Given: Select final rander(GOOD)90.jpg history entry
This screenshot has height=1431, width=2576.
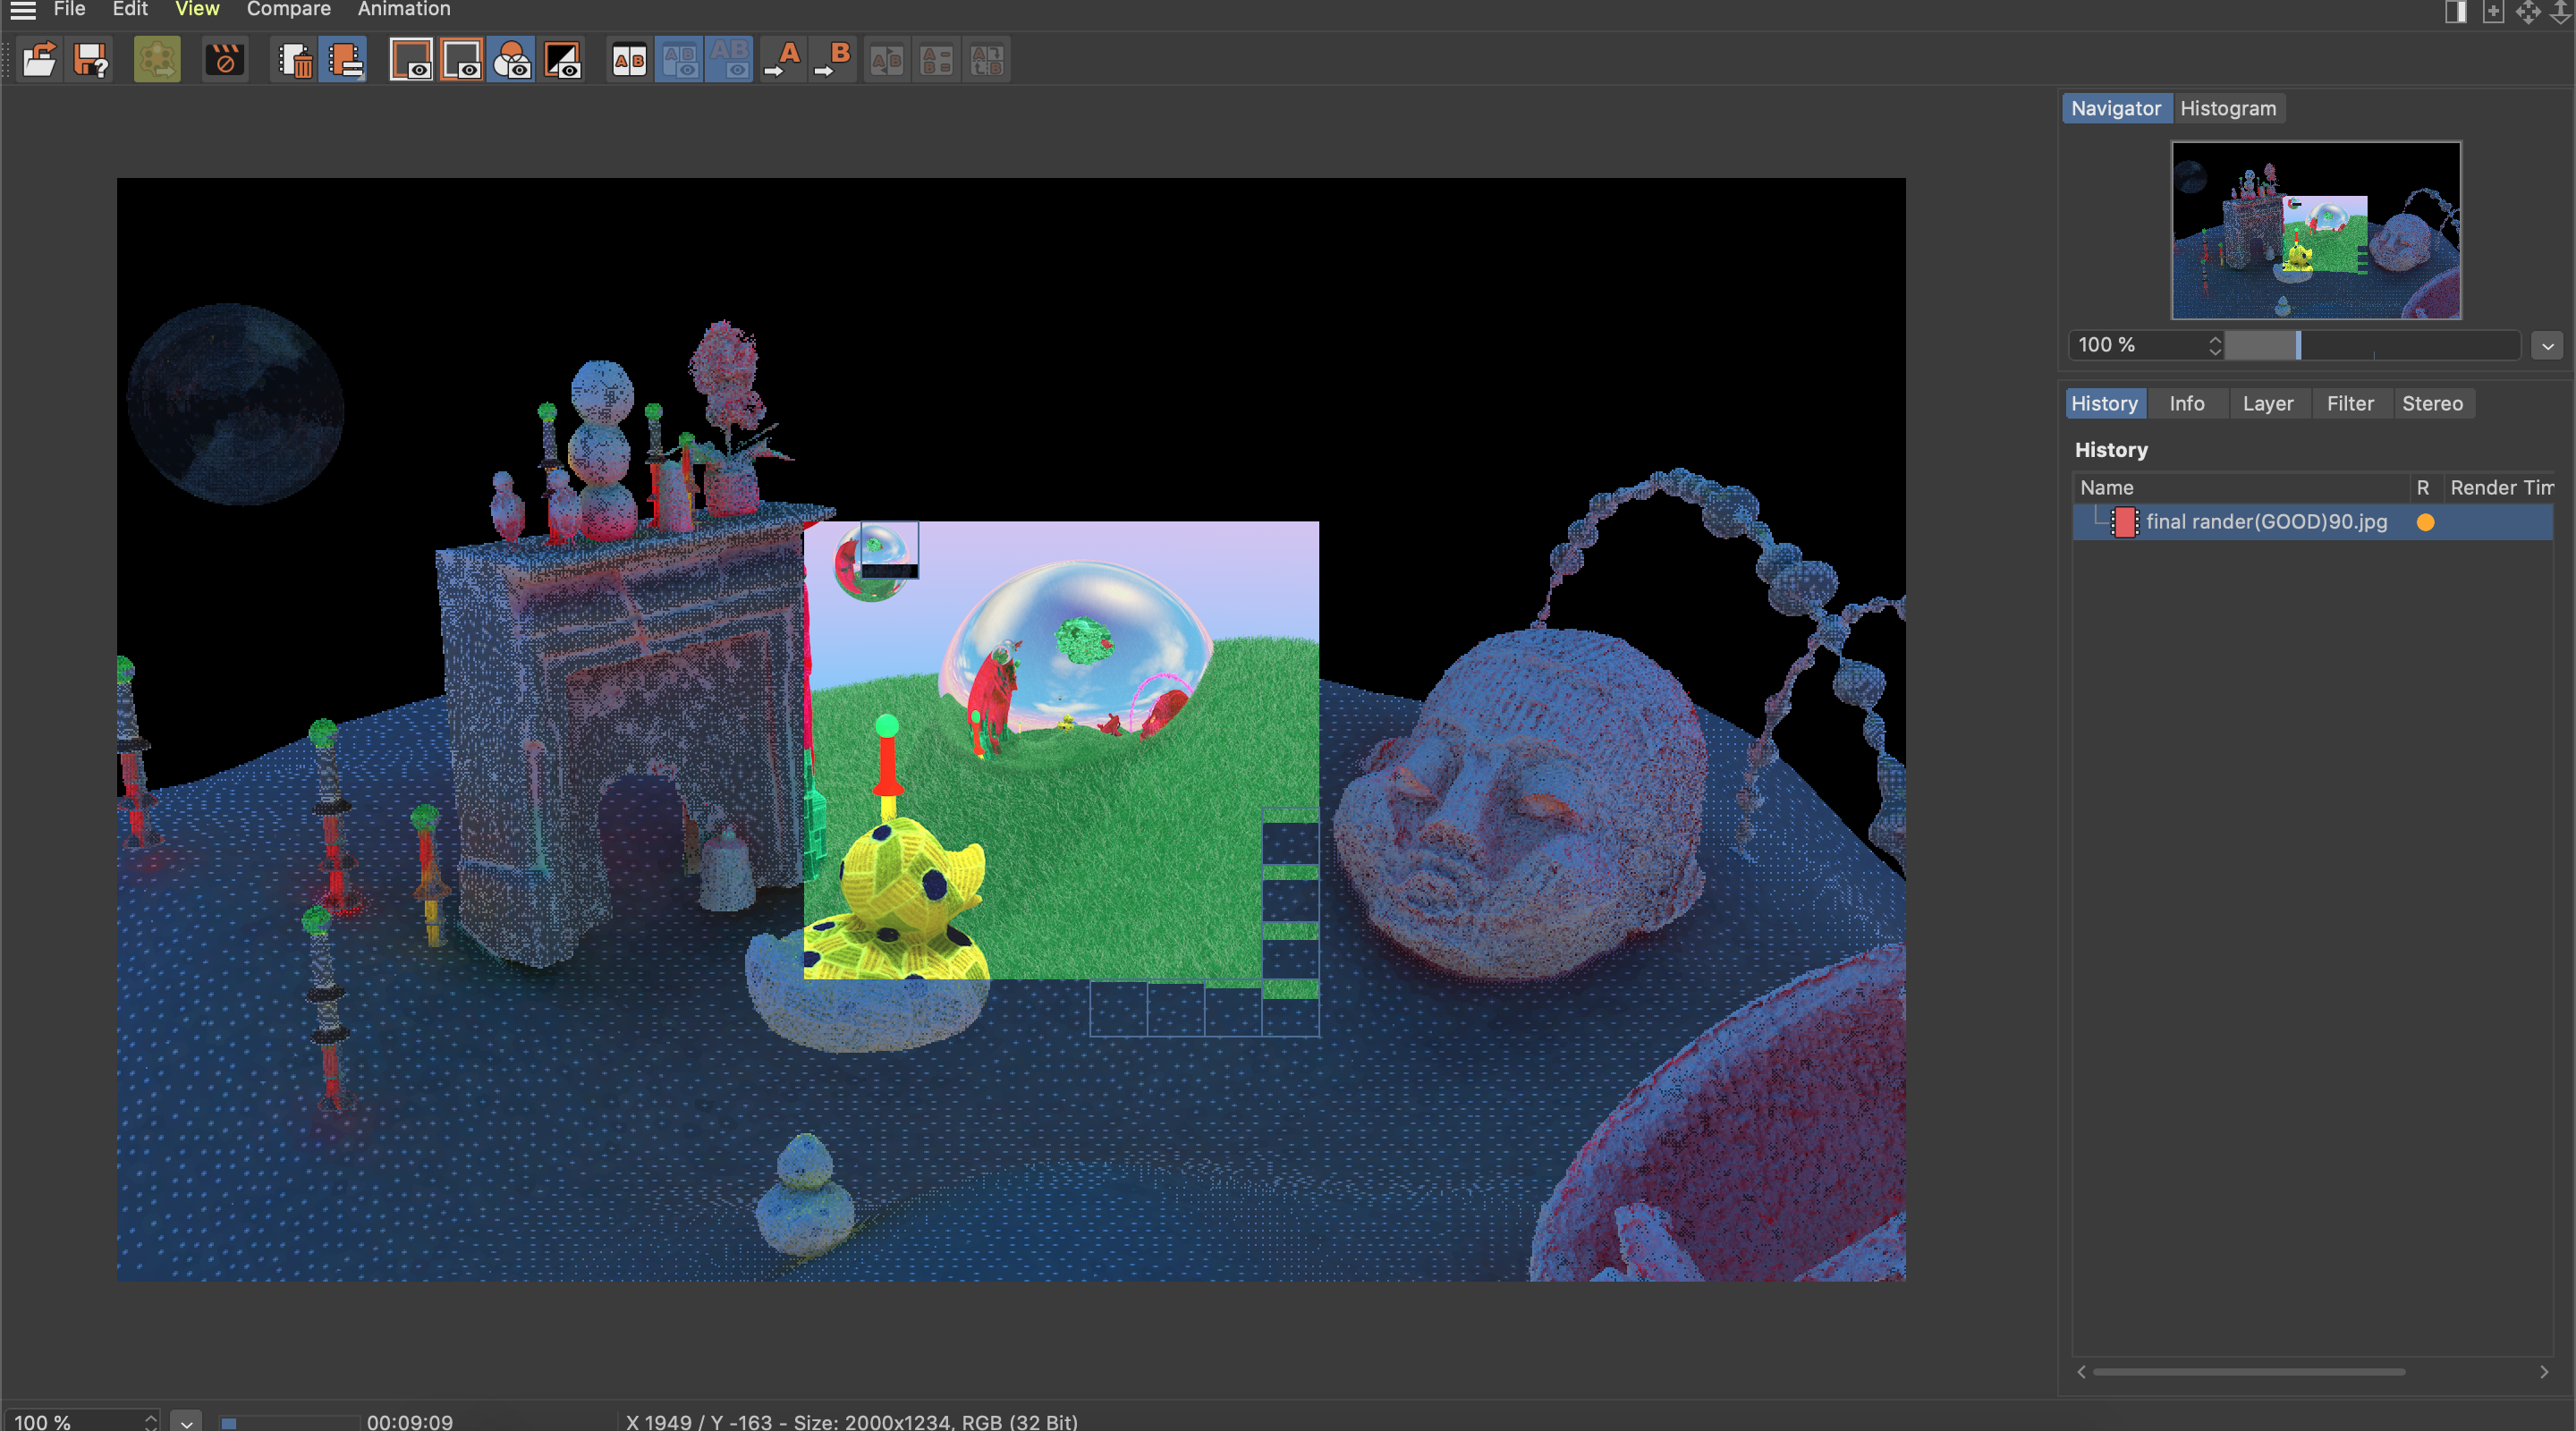Looking at the screenshot, I should click(x=2265, y=522).
